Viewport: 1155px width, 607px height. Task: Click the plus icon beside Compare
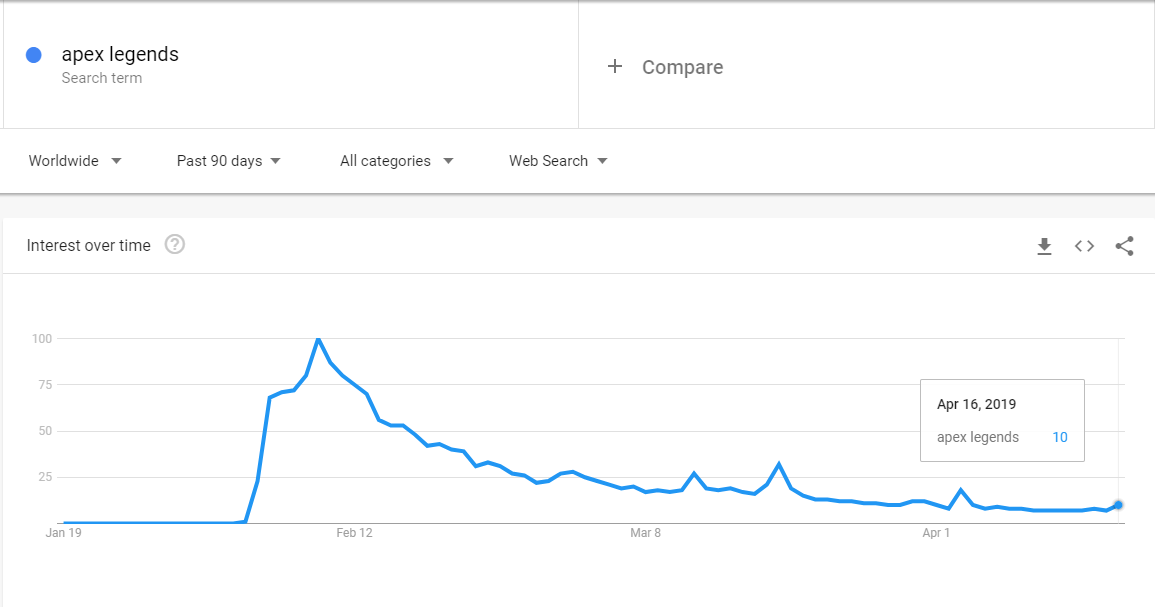coord(615,67)
